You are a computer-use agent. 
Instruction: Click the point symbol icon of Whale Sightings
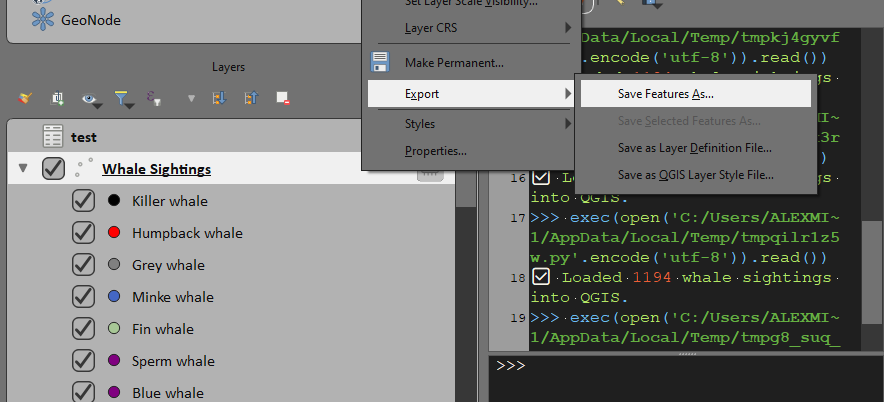84,169
